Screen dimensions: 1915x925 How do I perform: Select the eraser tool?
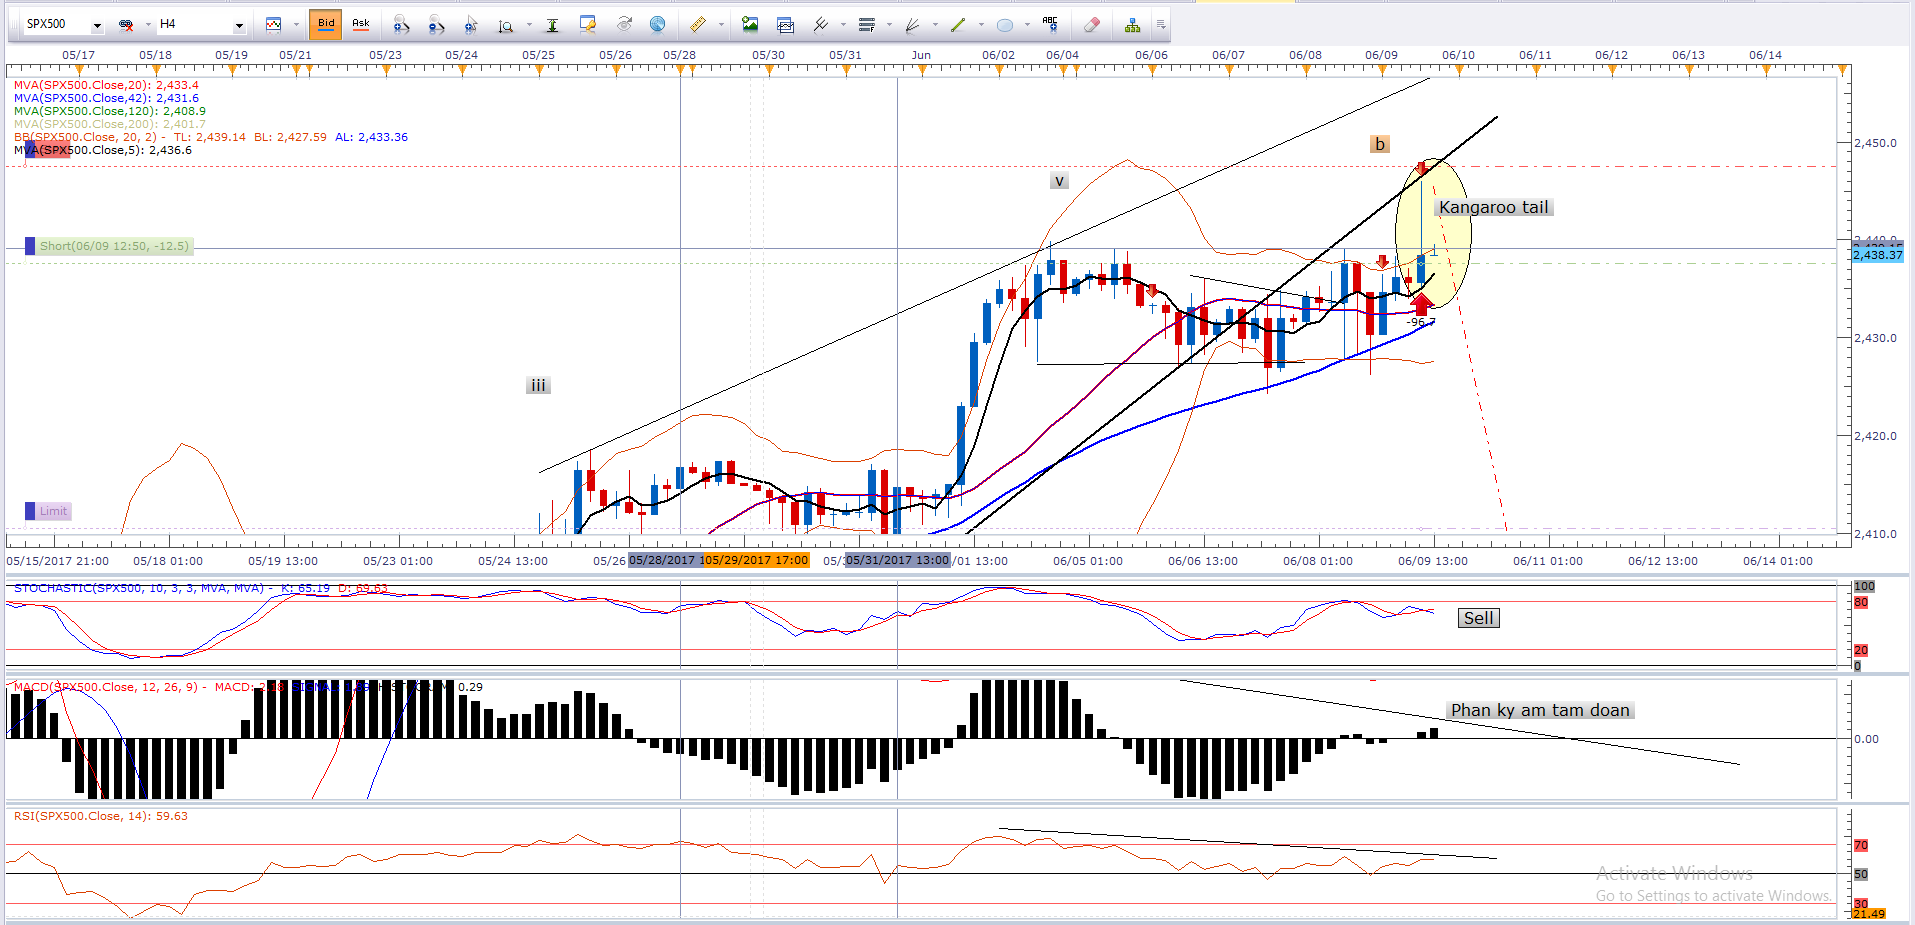[1092, 25]
